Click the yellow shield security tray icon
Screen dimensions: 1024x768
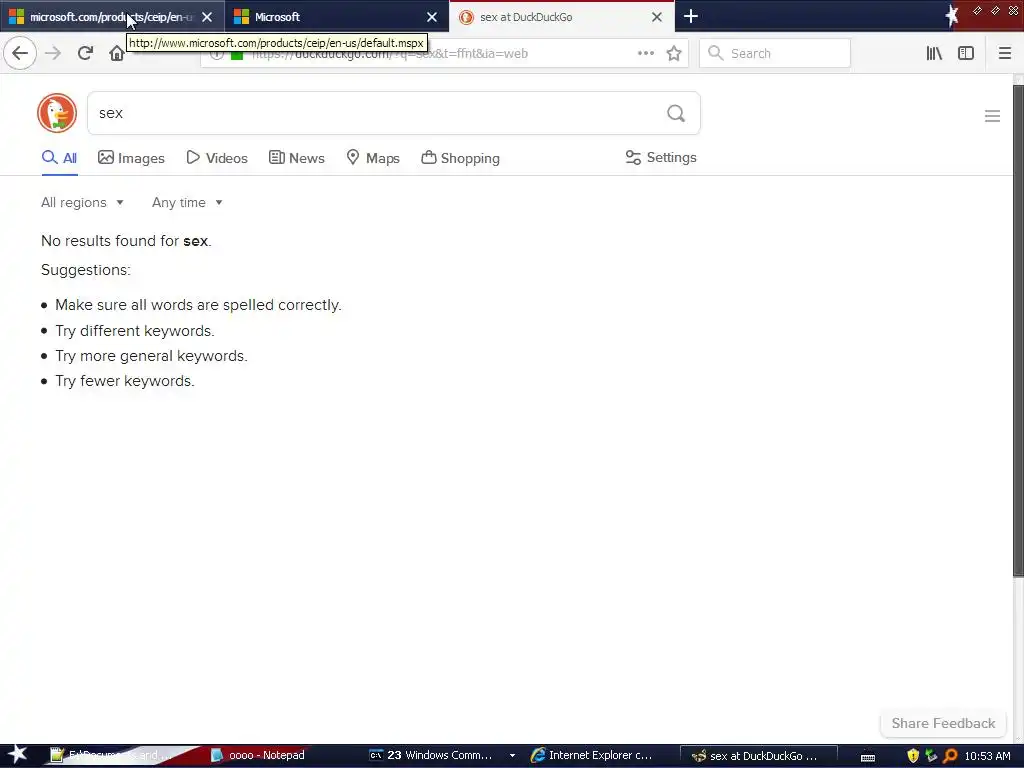(x=913, y=756)
